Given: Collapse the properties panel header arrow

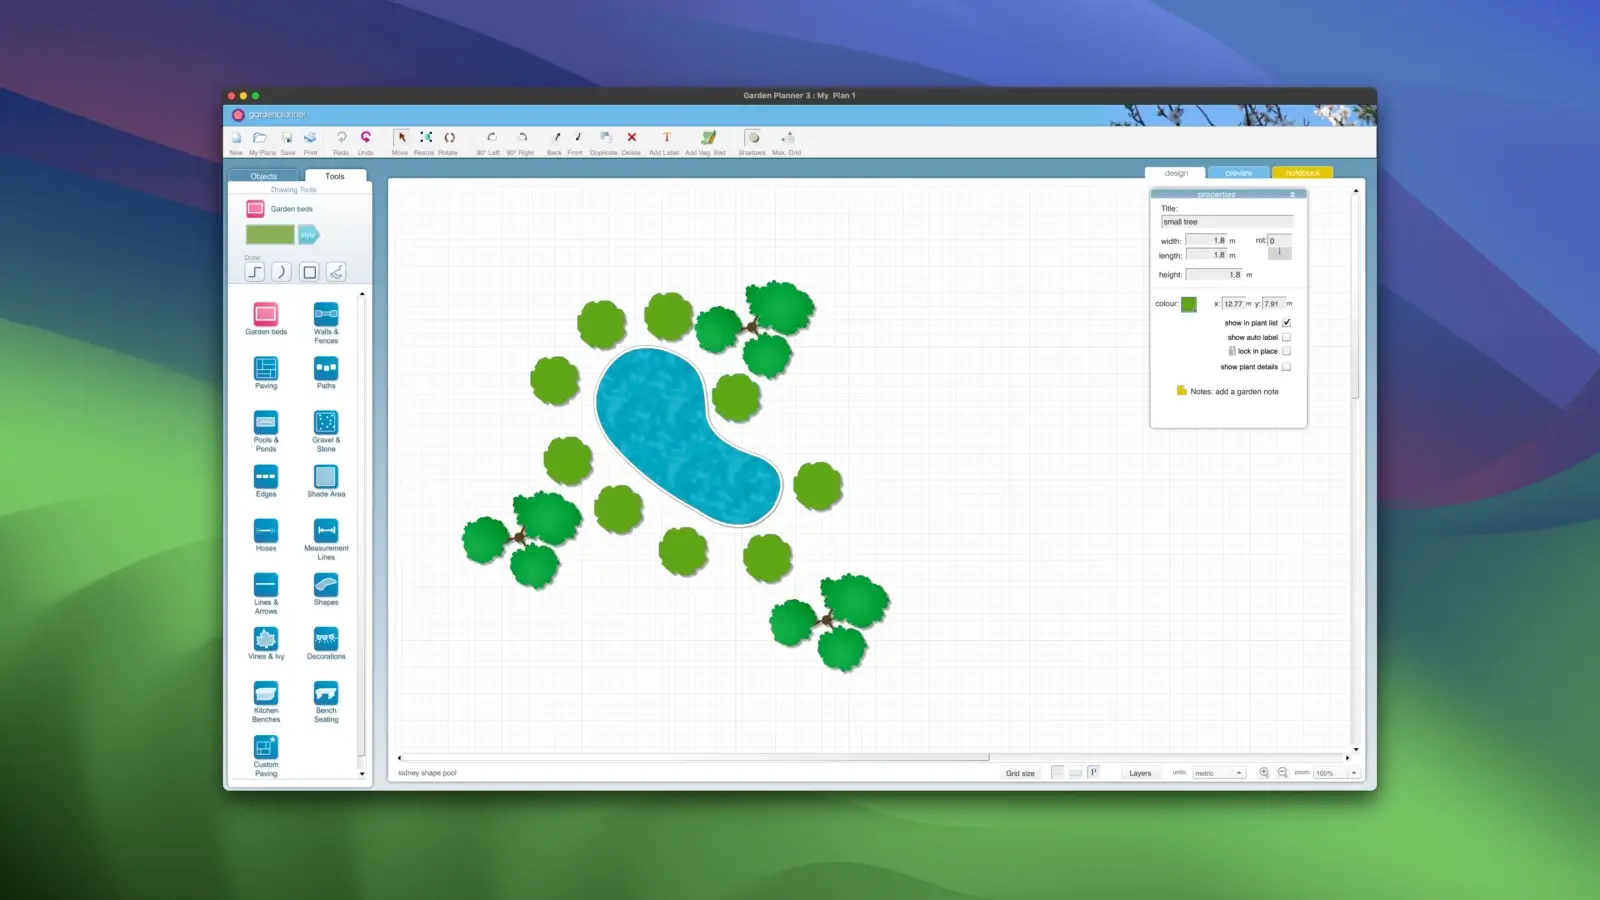Looking at the screenshot, I should pyautogui.click(x=1292, y=195).
